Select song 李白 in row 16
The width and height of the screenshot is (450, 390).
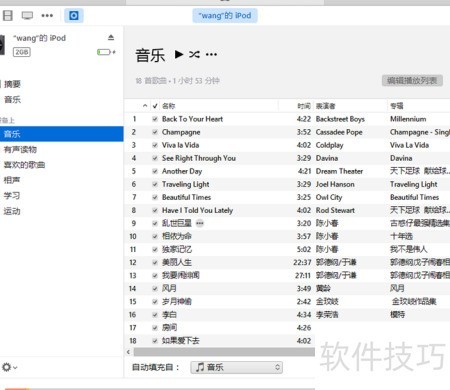tap(169, 314)
